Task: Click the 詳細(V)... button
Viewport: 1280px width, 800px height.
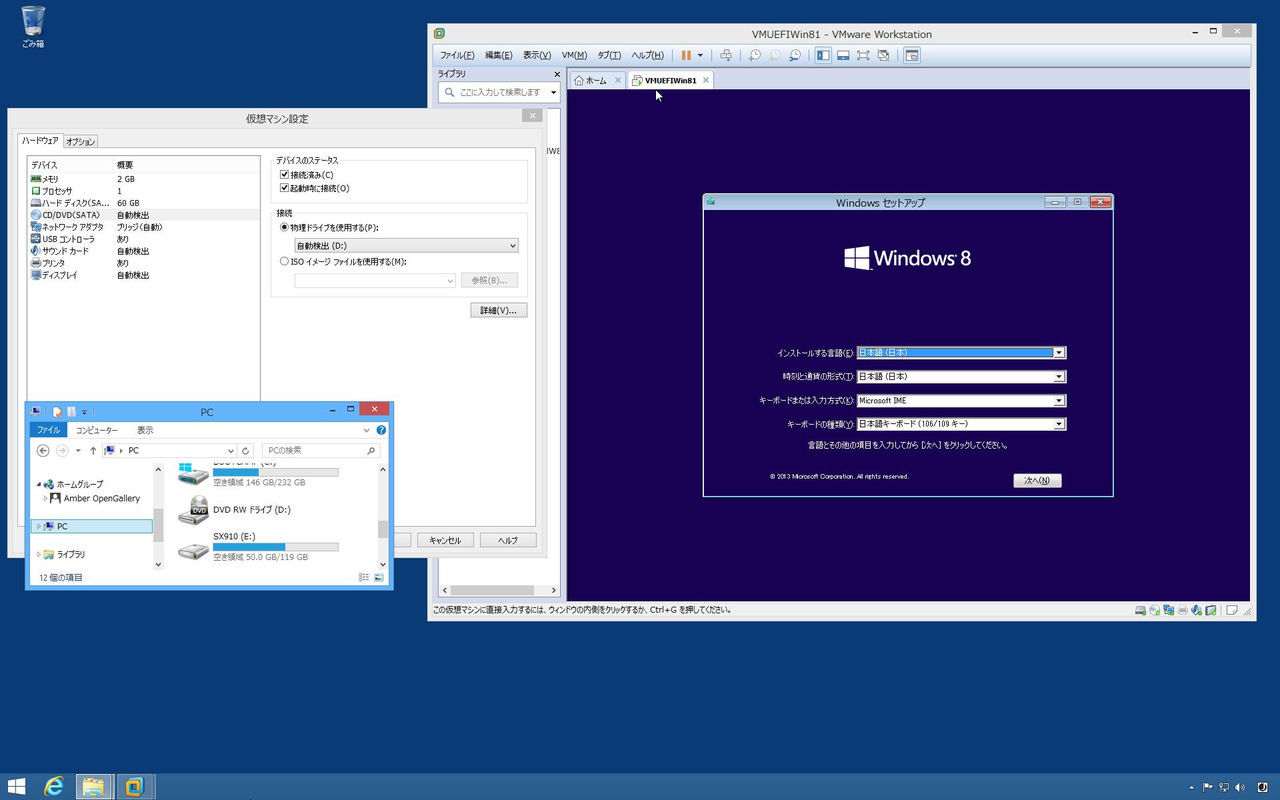Action: coord(498,310)
